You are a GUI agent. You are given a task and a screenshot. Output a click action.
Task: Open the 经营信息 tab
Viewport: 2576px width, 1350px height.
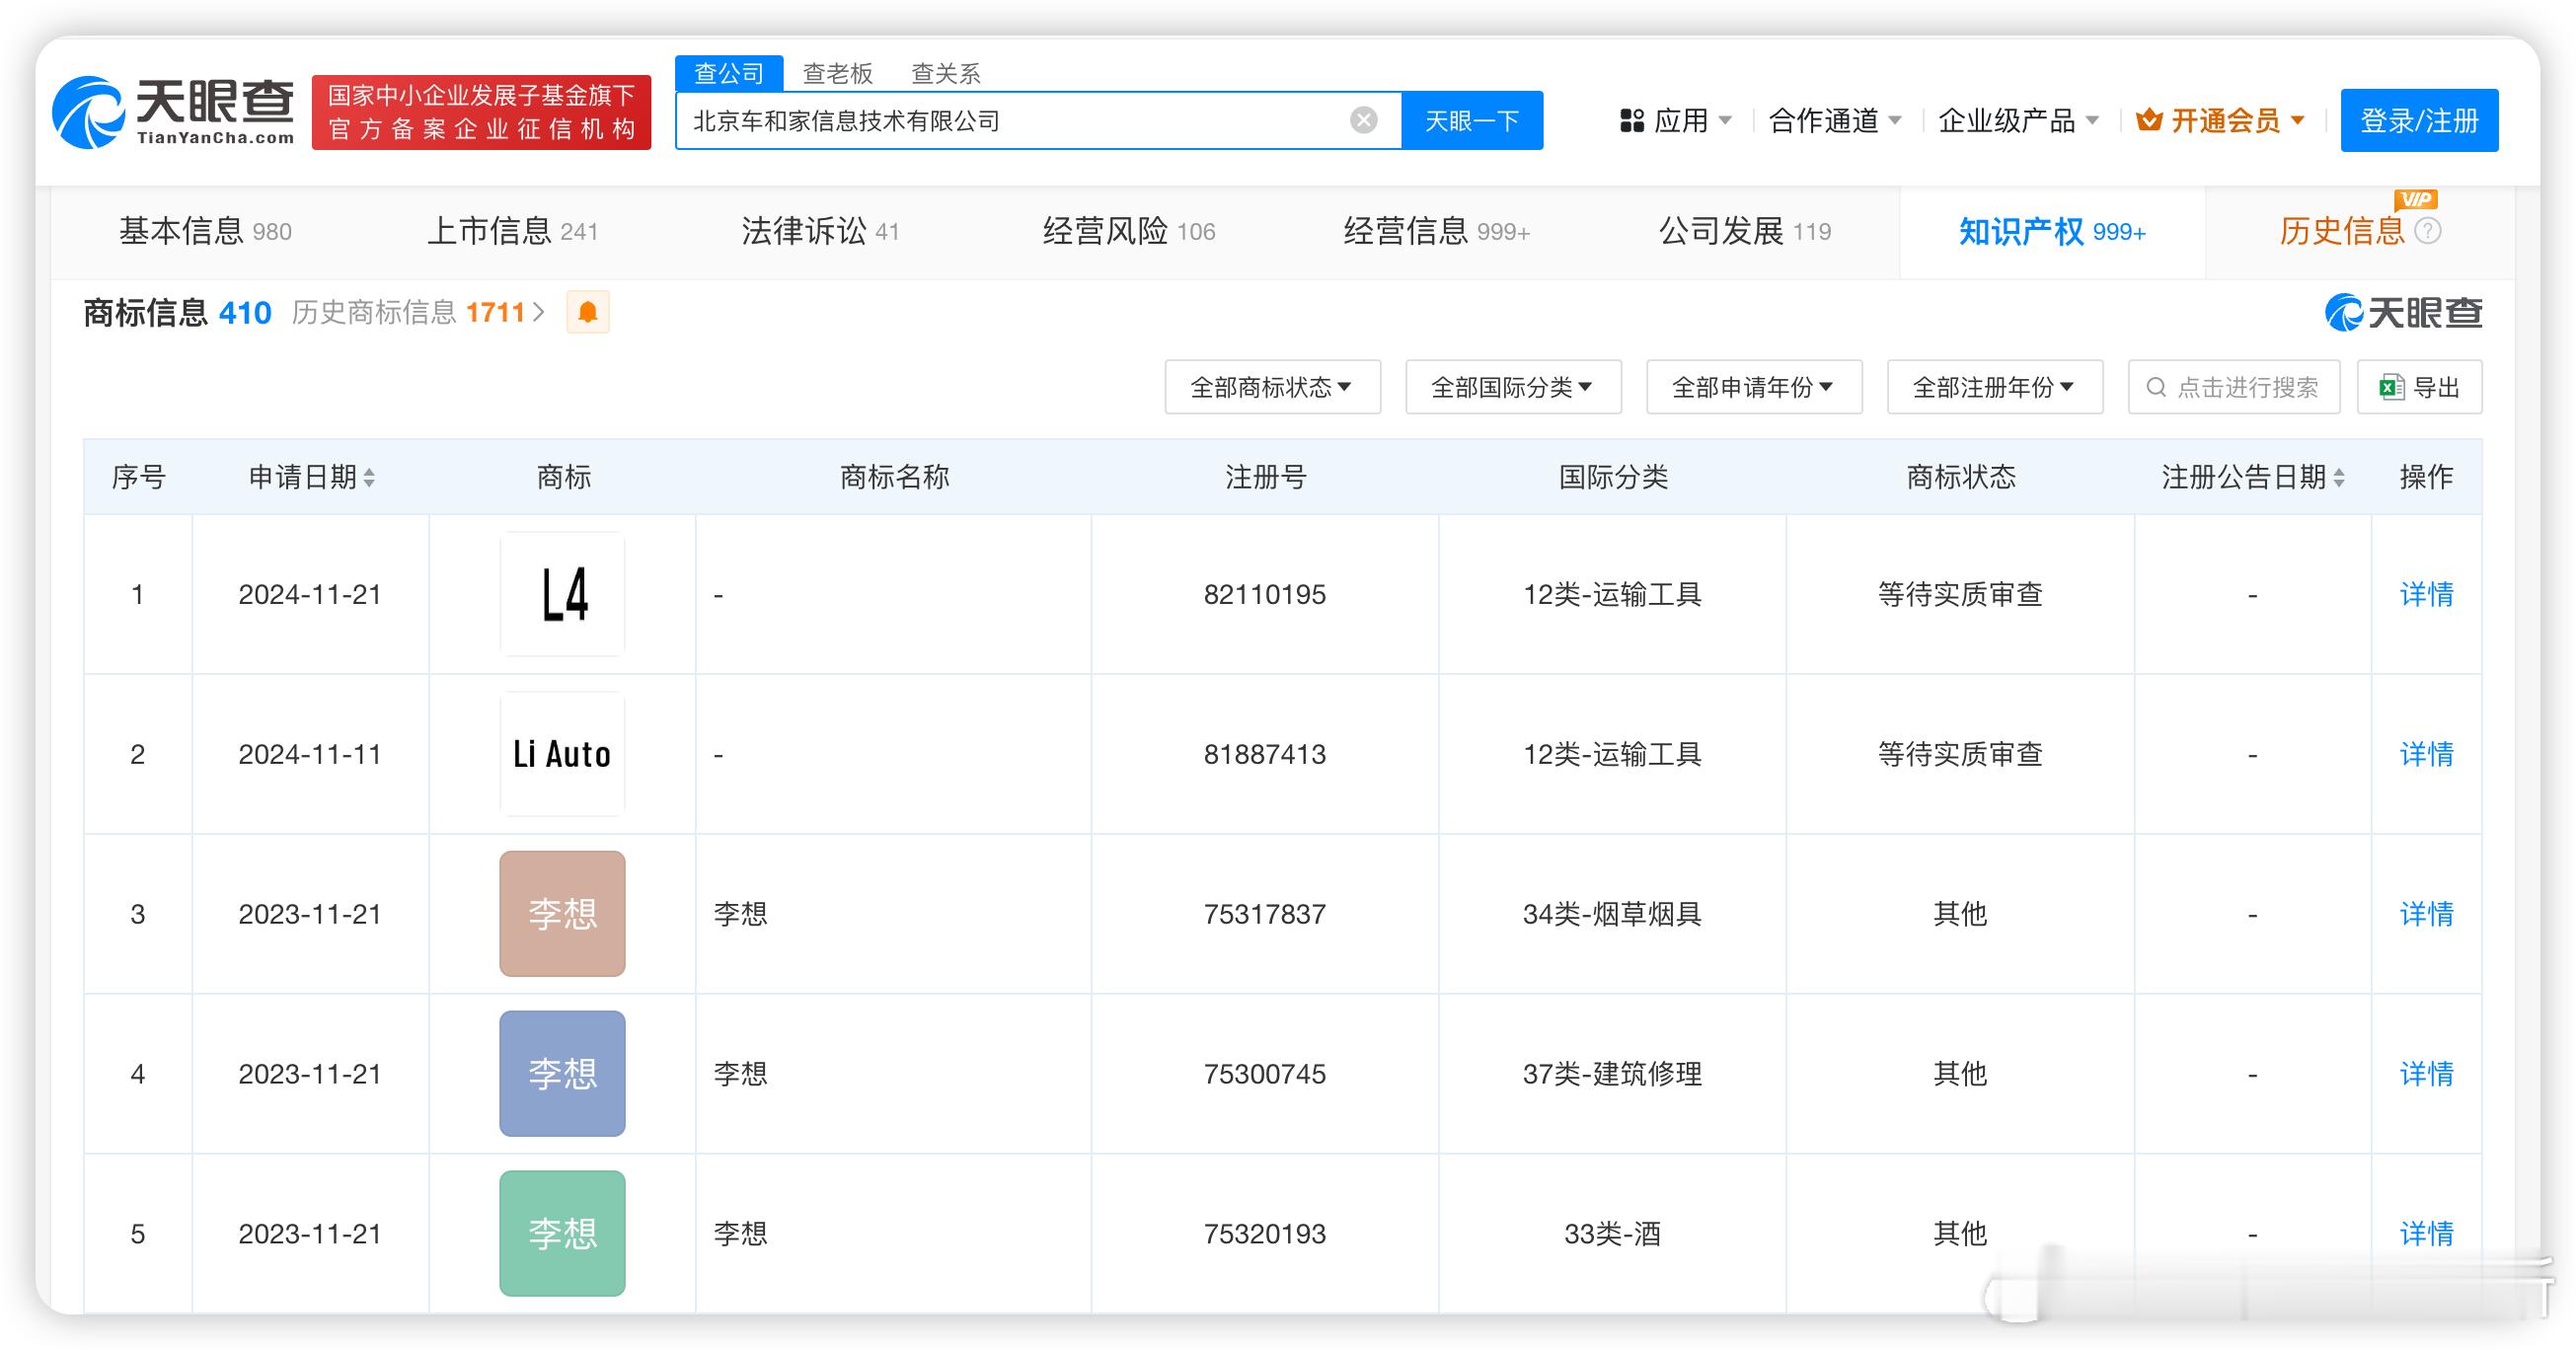[1437, 231]
